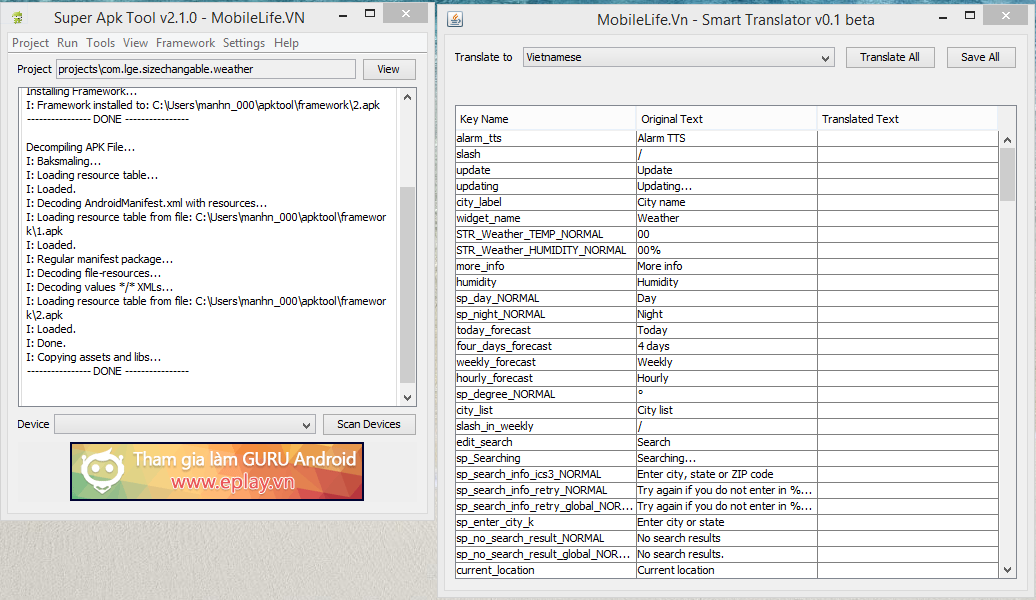
Task: Open the Project menu
Action: pyautogui.click(x=30, y=43)
